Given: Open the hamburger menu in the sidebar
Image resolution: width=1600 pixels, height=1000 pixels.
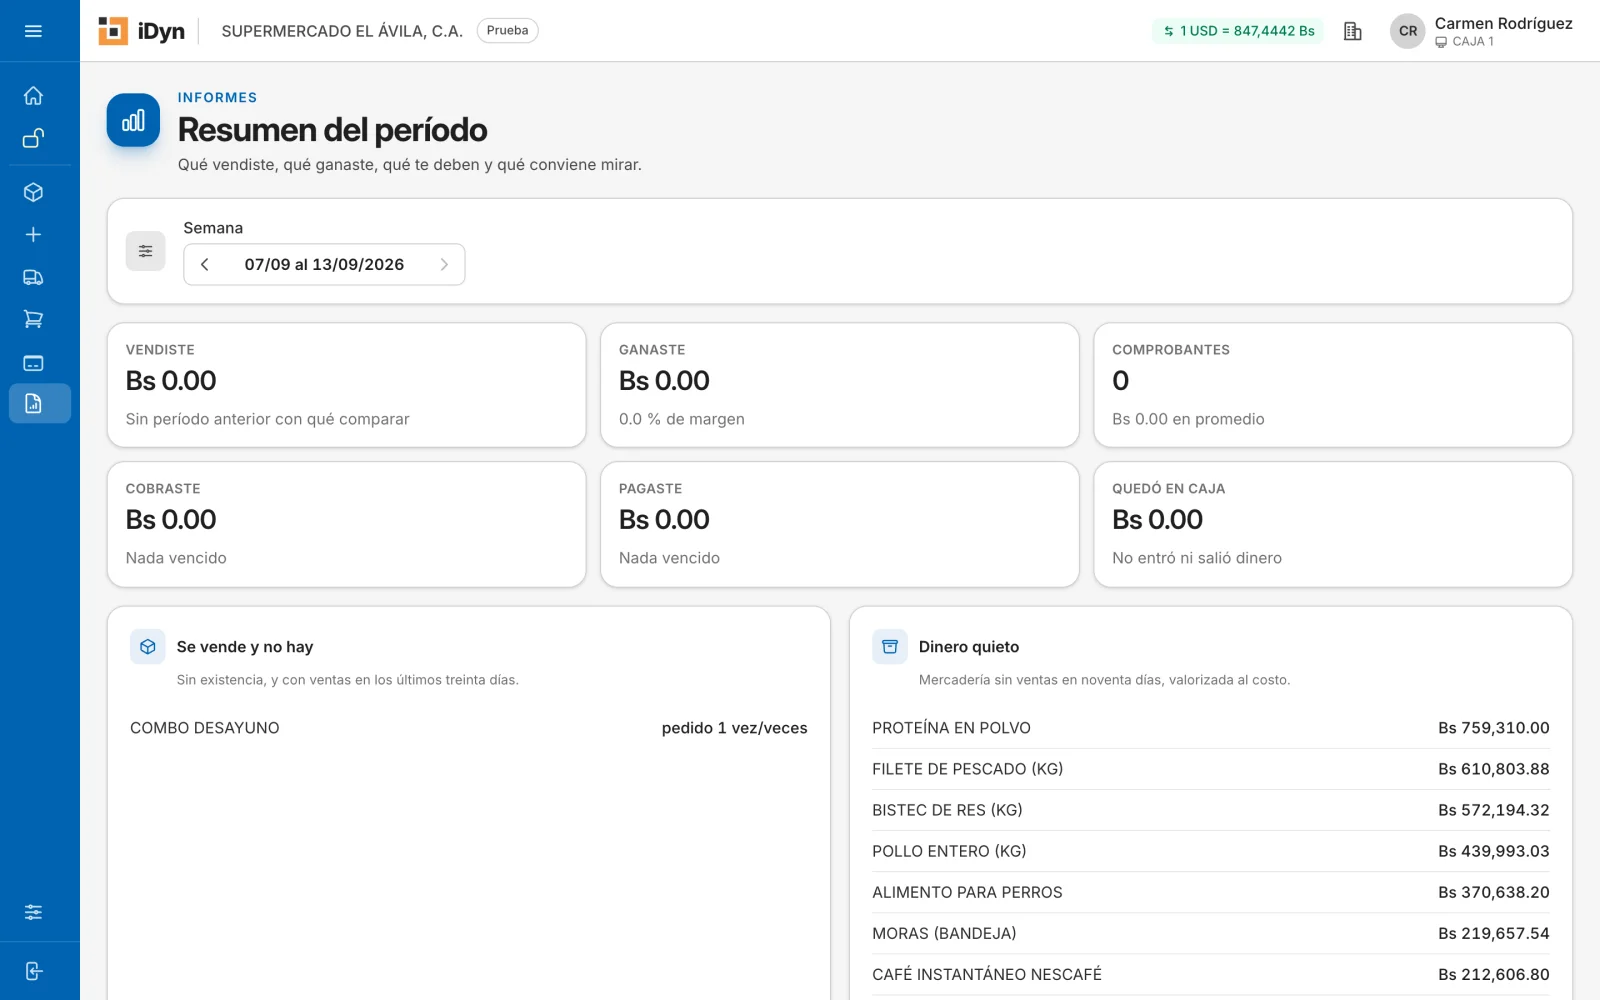Looking at the screenshot, I should click(x=33, y=31).
